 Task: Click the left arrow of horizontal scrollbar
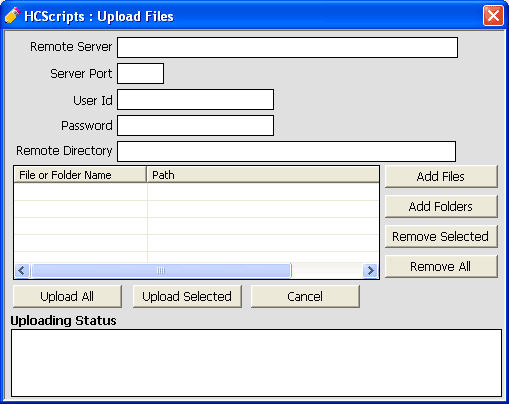coord(22,270)
